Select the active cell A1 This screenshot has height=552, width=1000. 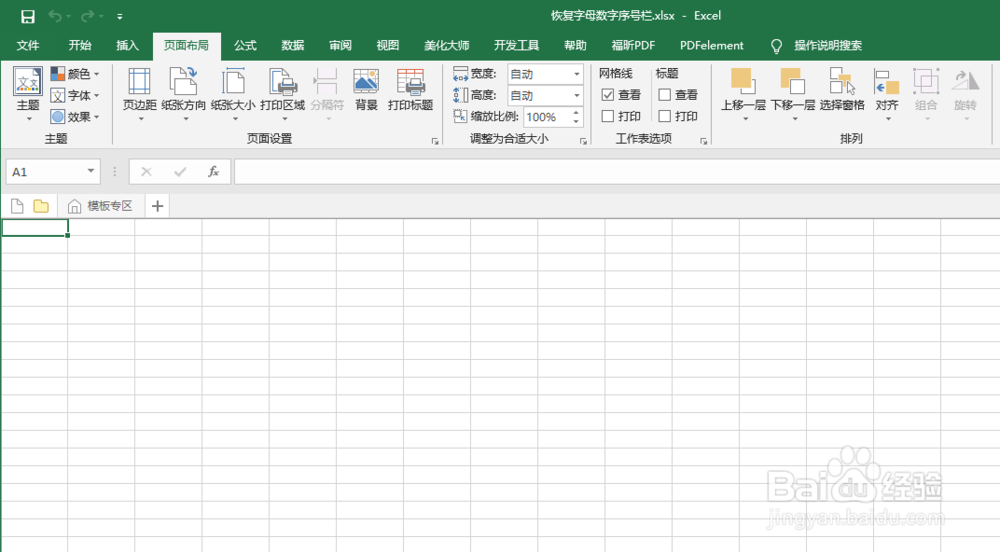[x=34, y=228]
